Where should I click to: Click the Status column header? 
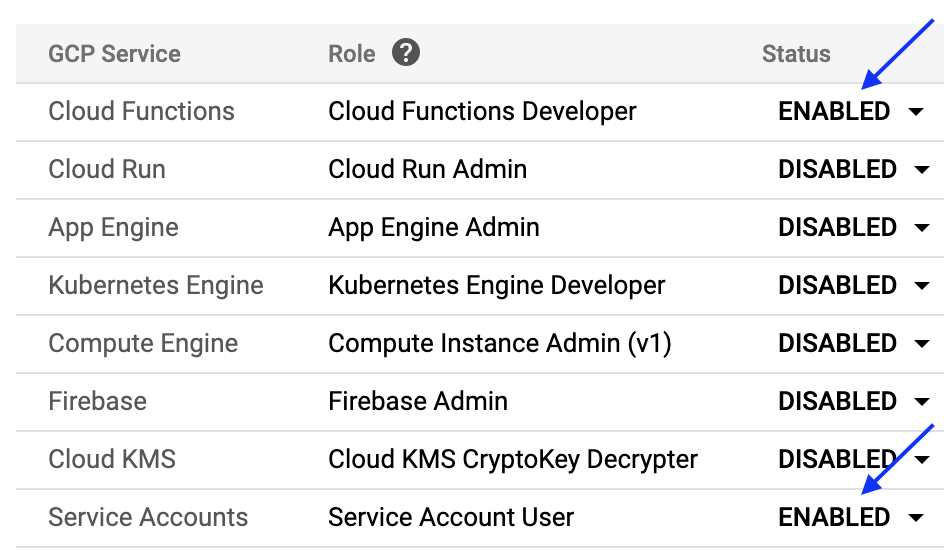tap(796, 54)
